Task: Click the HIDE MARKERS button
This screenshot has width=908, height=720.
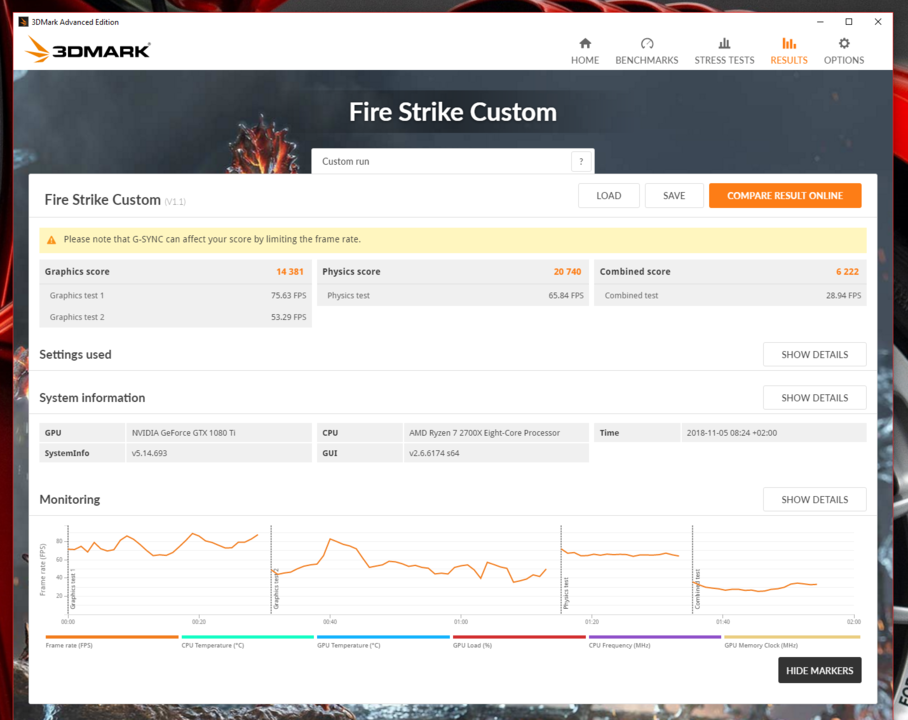Action: (819, 670)
